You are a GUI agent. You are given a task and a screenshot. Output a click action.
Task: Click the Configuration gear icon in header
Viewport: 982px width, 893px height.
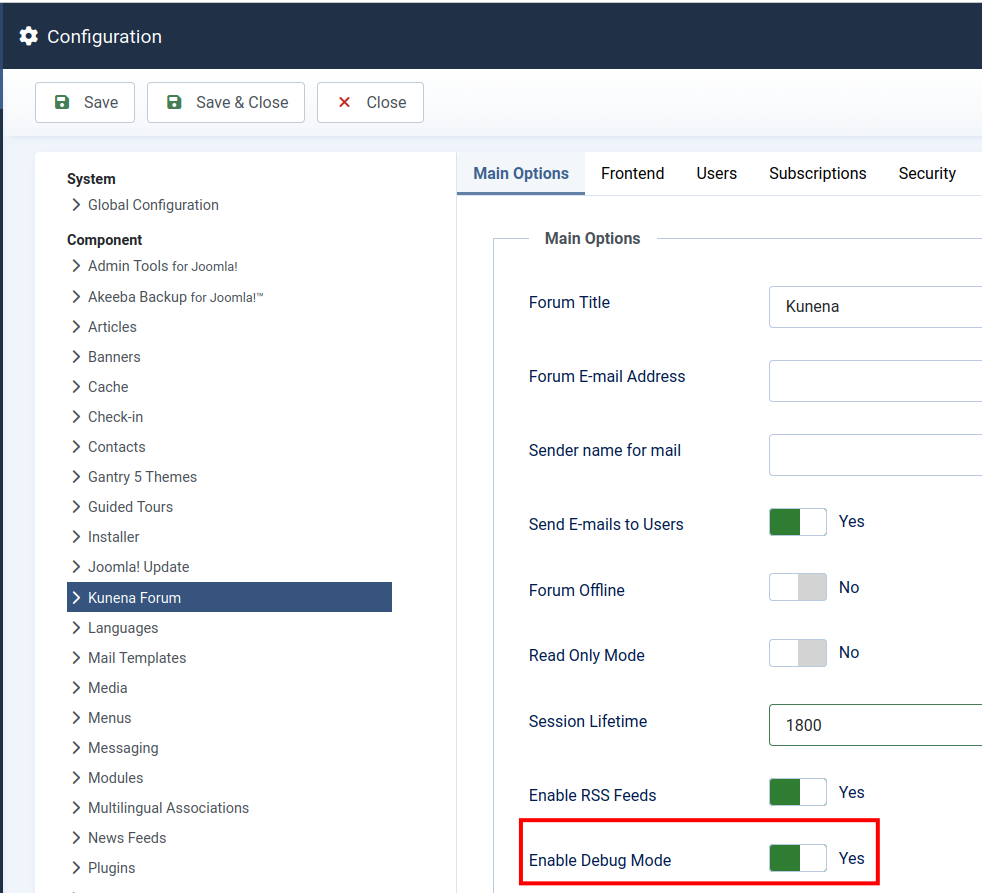[29, 36]
